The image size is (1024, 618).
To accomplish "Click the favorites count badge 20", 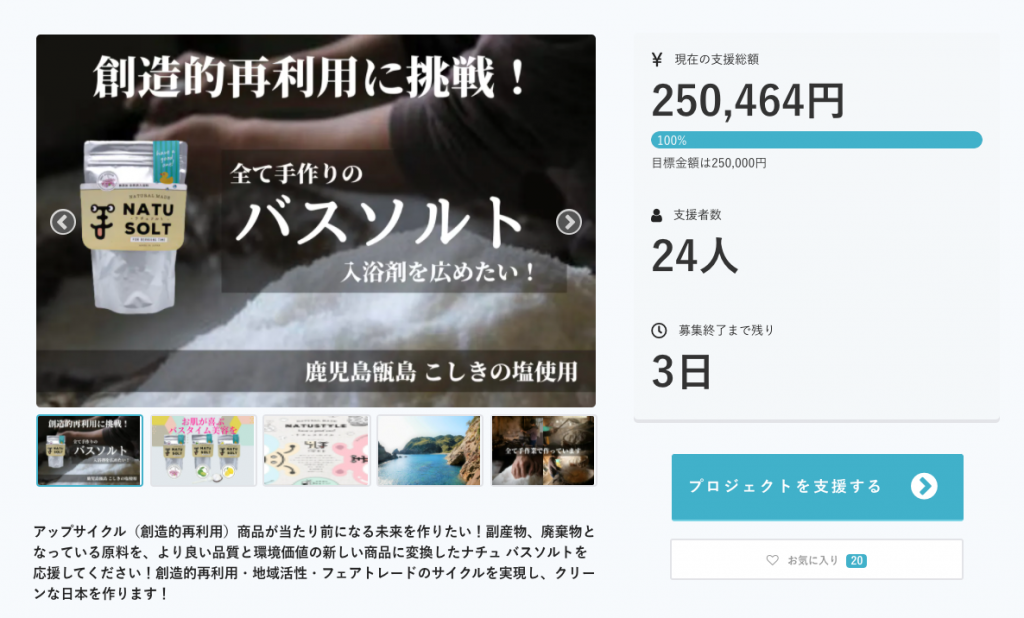I will point(856,561).
